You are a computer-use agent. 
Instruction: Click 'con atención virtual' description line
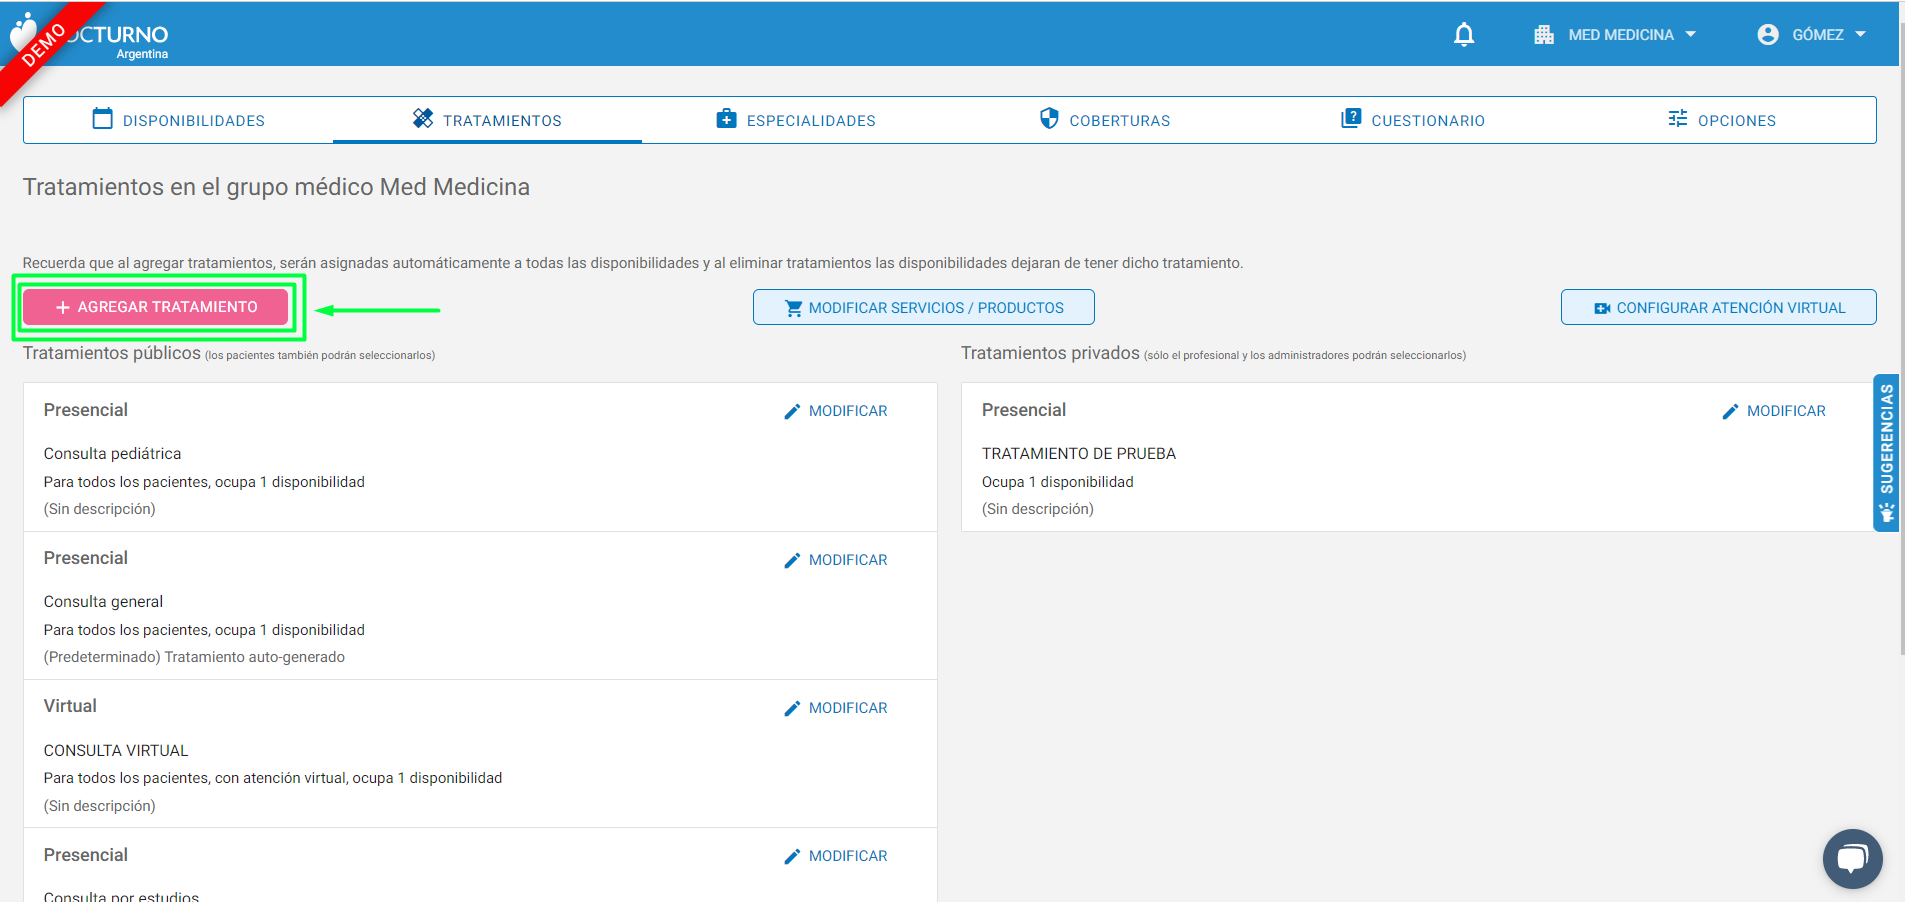coord(273,778)
